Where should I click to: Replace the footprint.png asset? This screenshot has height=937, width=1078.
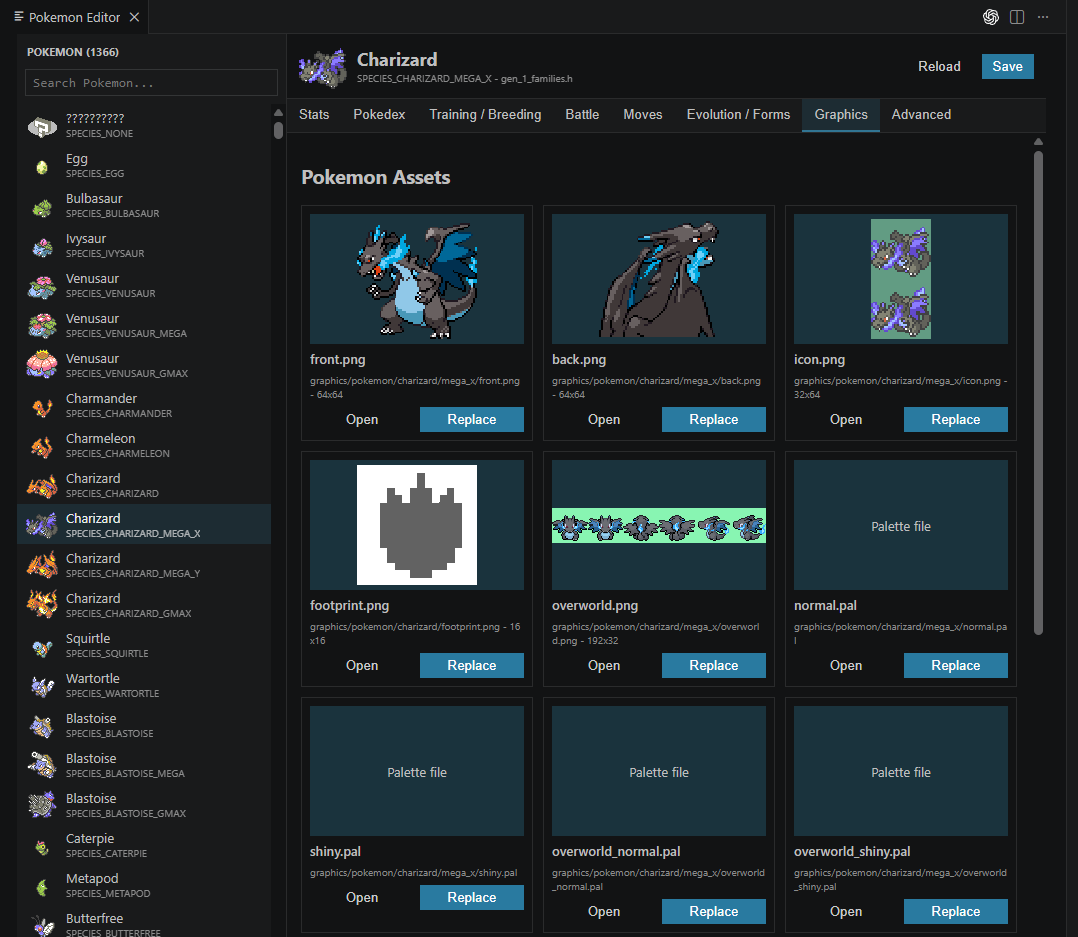[x=472, y=665]
